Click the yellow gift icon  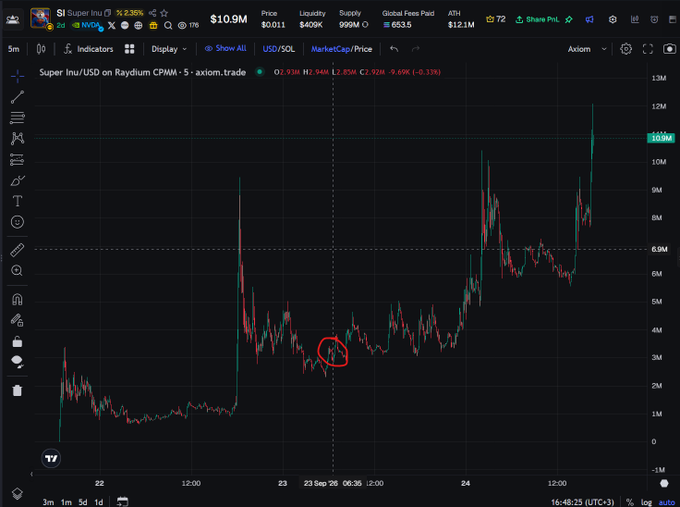pyautogui.click(x=153, y=25)
